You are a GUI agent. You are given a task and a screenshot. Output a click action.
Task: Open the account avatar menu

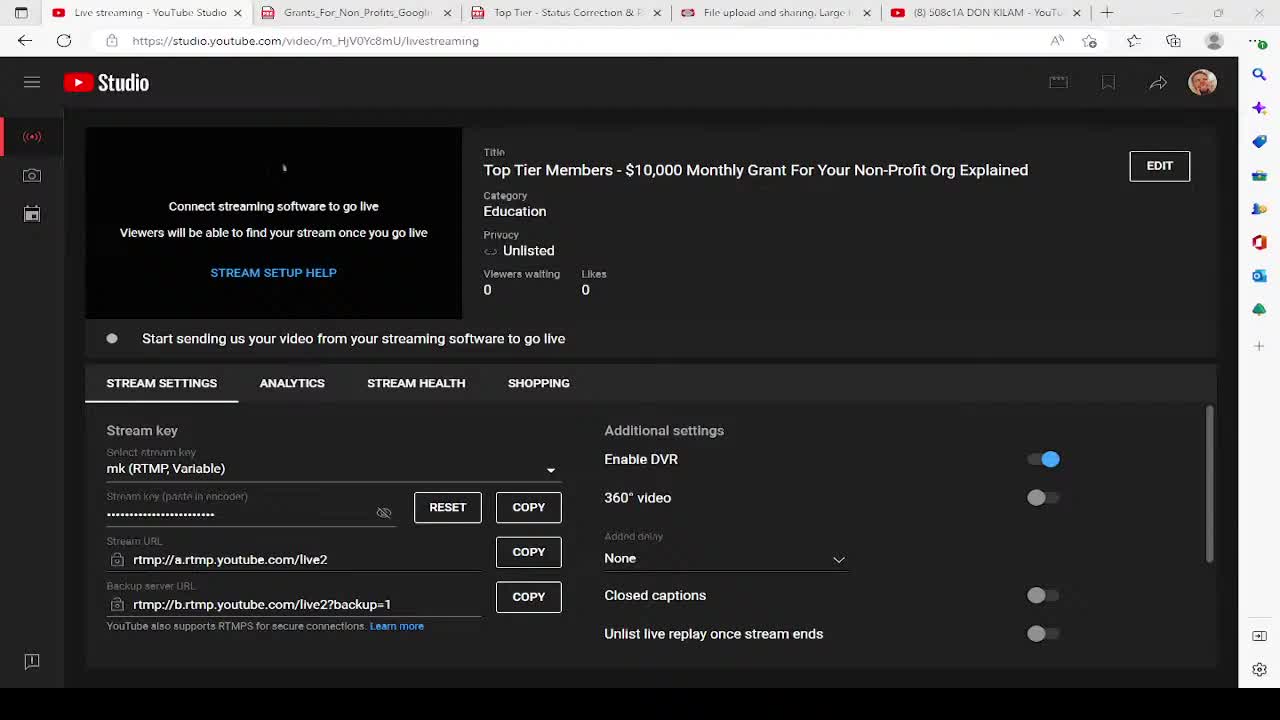click(1202, 83)
